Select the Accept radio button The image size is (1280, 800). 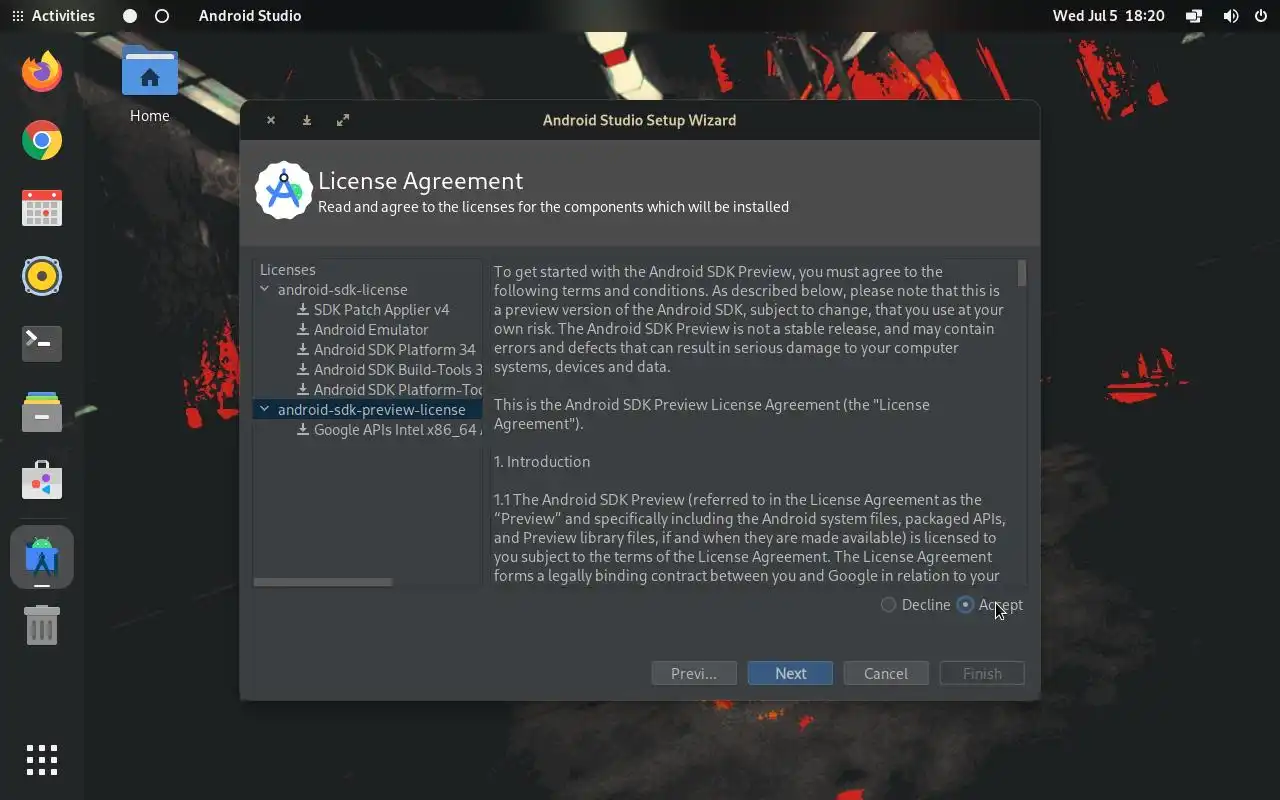coord(965,605)
